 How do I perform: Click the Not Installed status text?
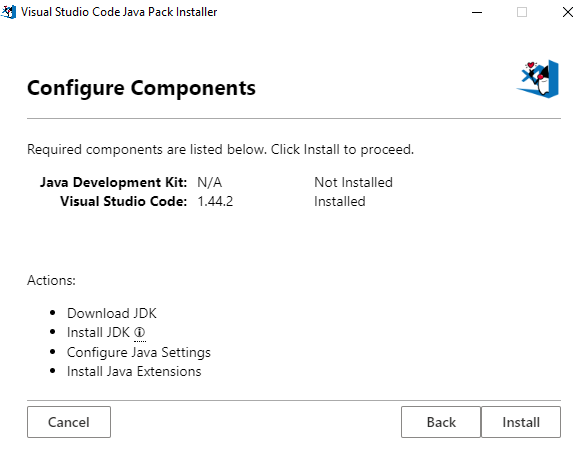[353, 182]
